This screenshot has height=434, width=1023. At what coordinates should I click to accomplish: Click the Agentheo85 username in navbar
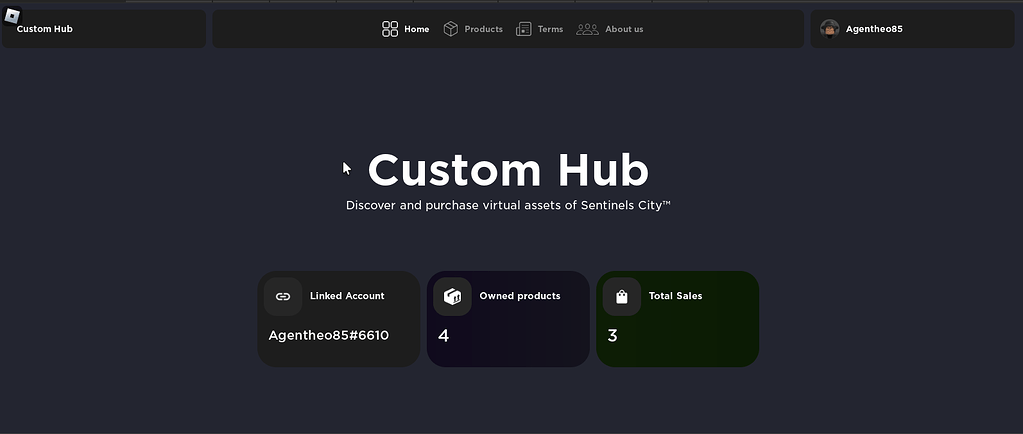874,29
